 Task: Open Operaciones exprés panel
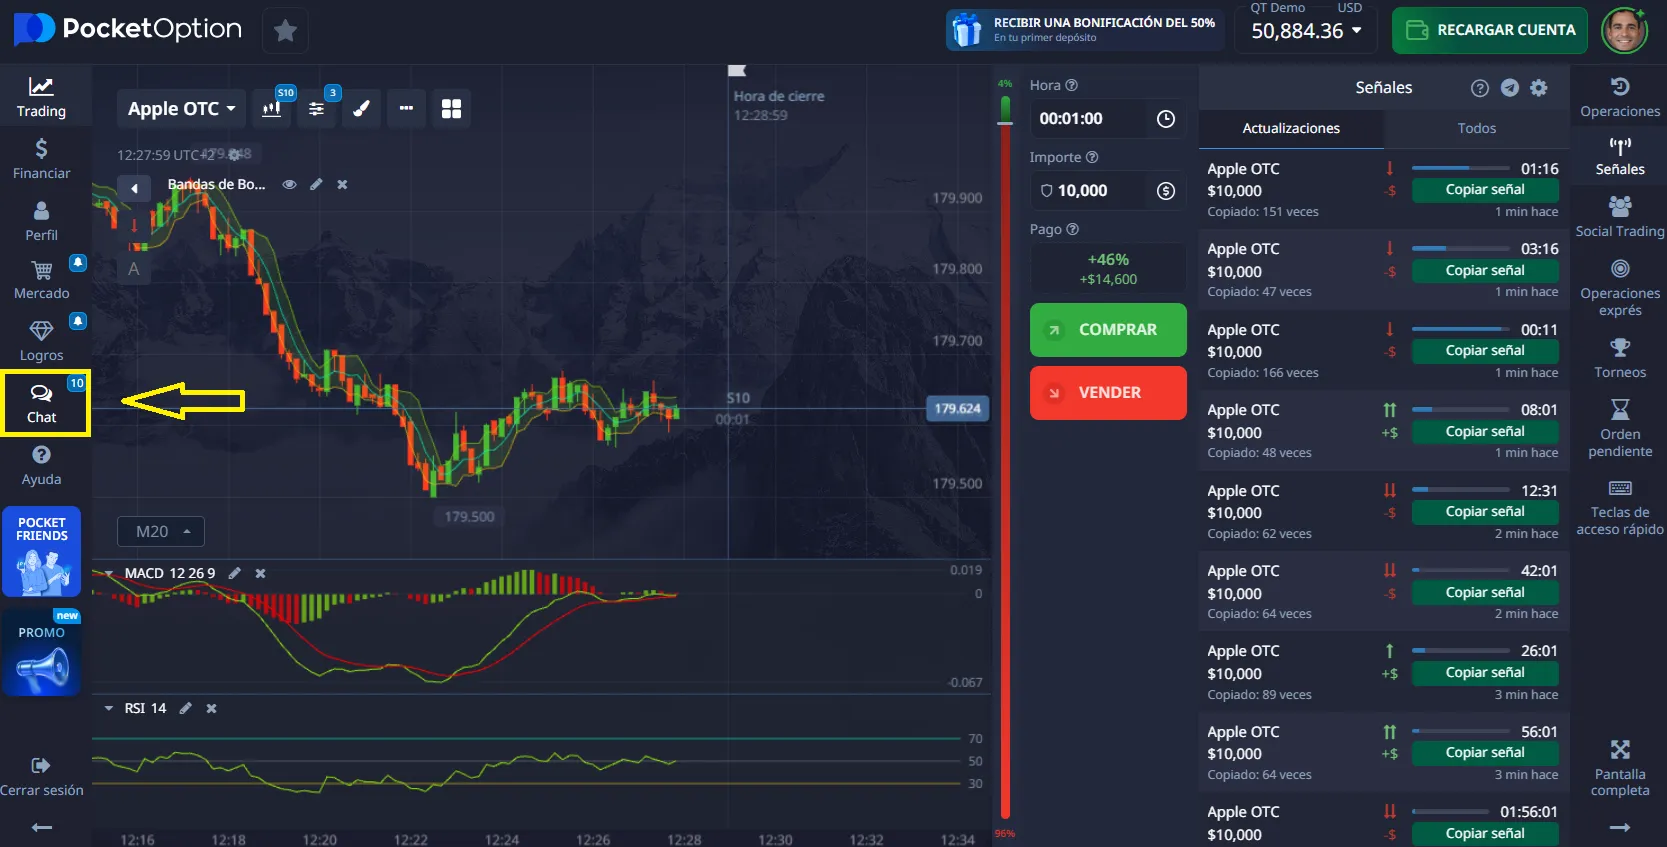coord(1620,288)
